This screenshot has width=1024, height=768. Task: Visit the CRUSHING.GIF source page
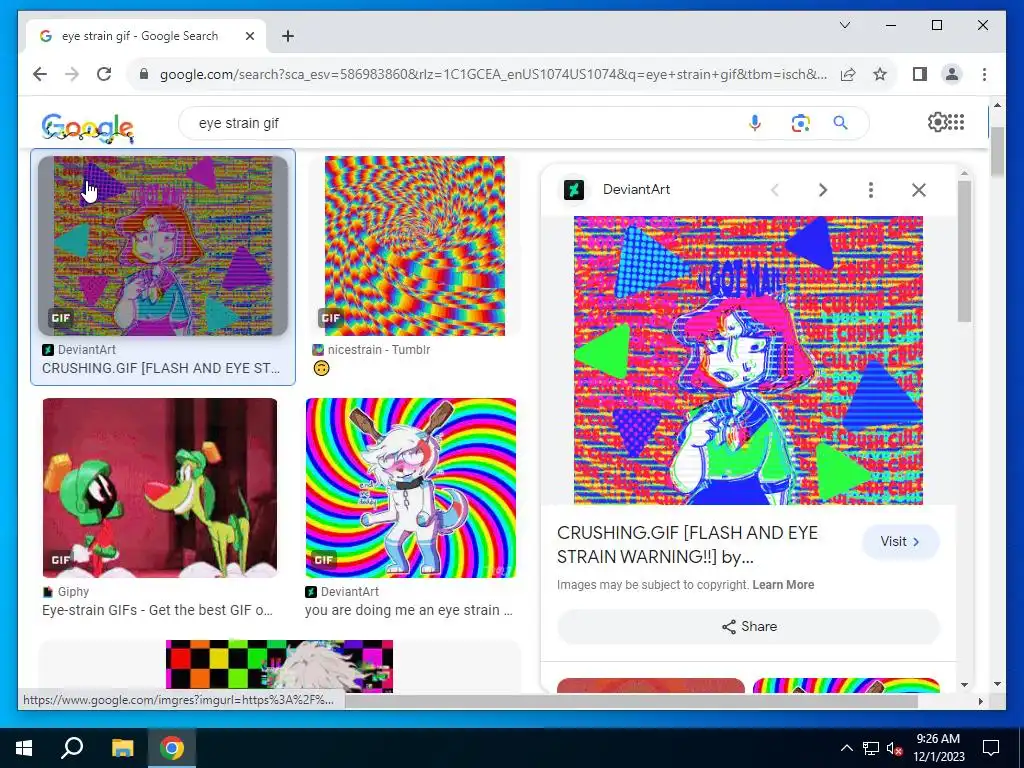coord(901,541)
